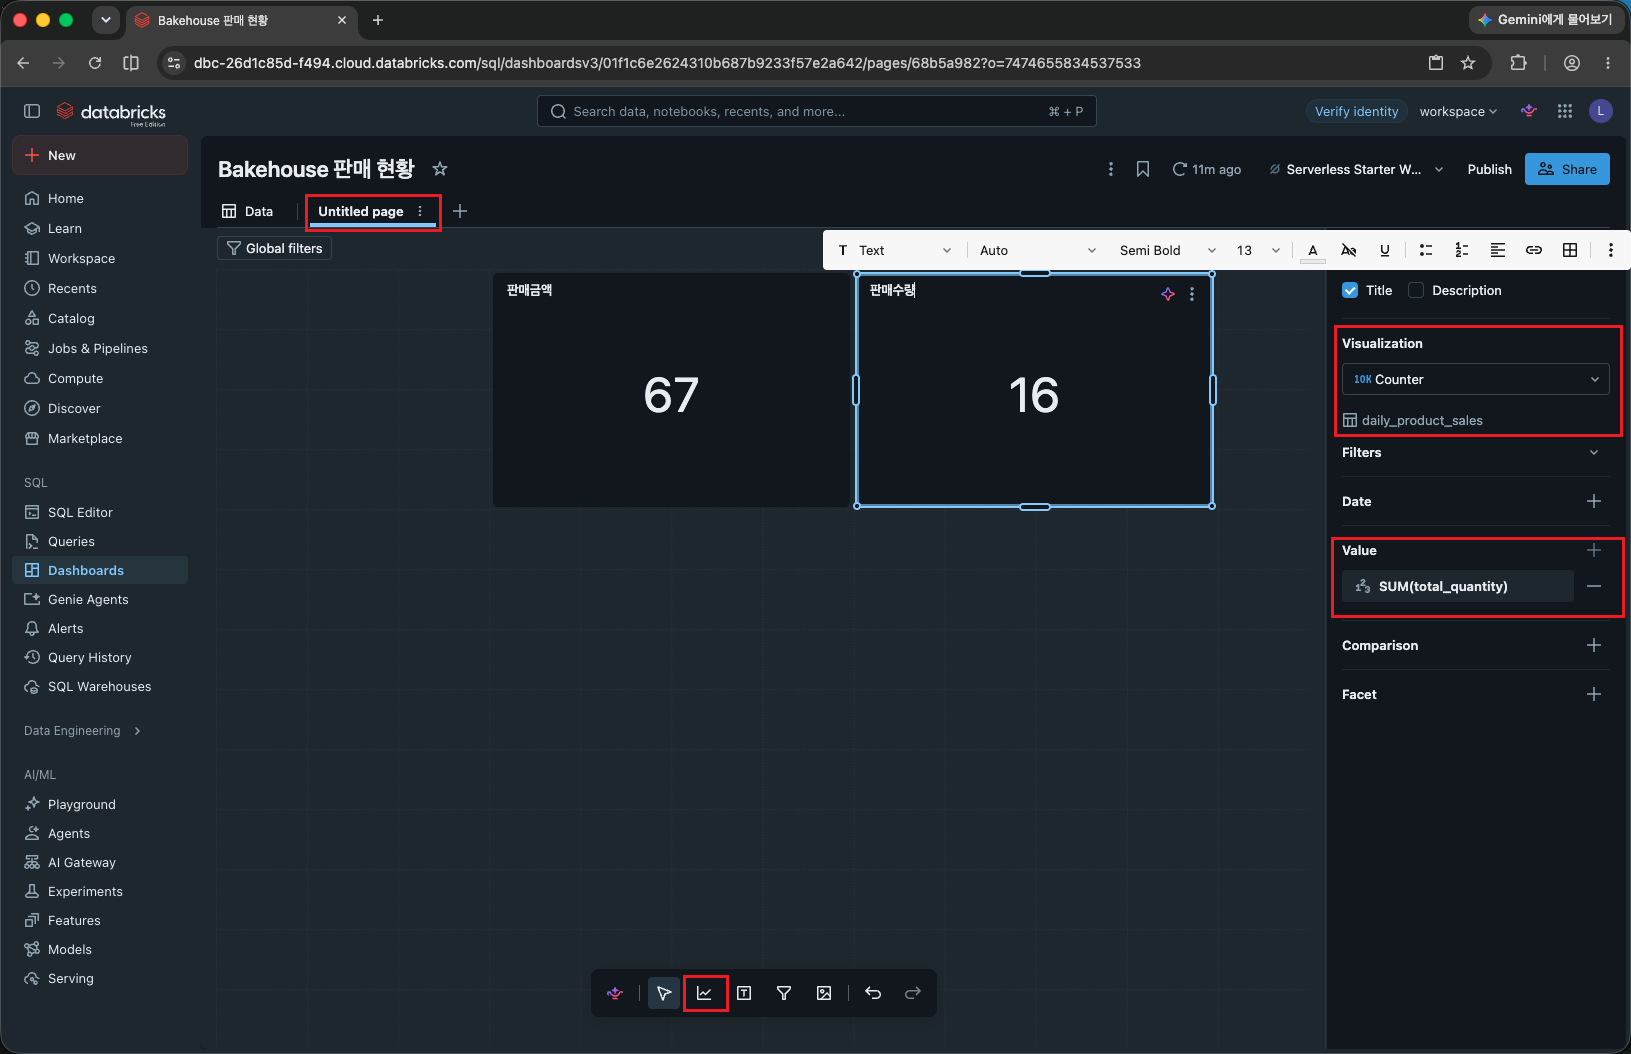Refresh dashboard data updated 11m ago

[1207, 169]
